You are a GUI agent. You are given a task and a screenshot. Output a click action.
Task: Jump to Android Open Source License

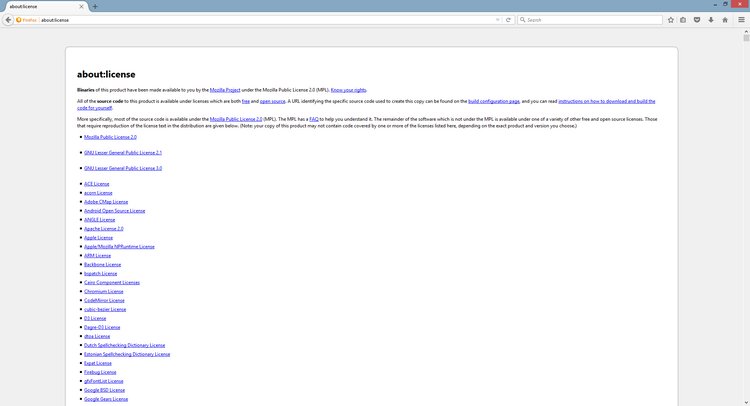pos(114,211)
